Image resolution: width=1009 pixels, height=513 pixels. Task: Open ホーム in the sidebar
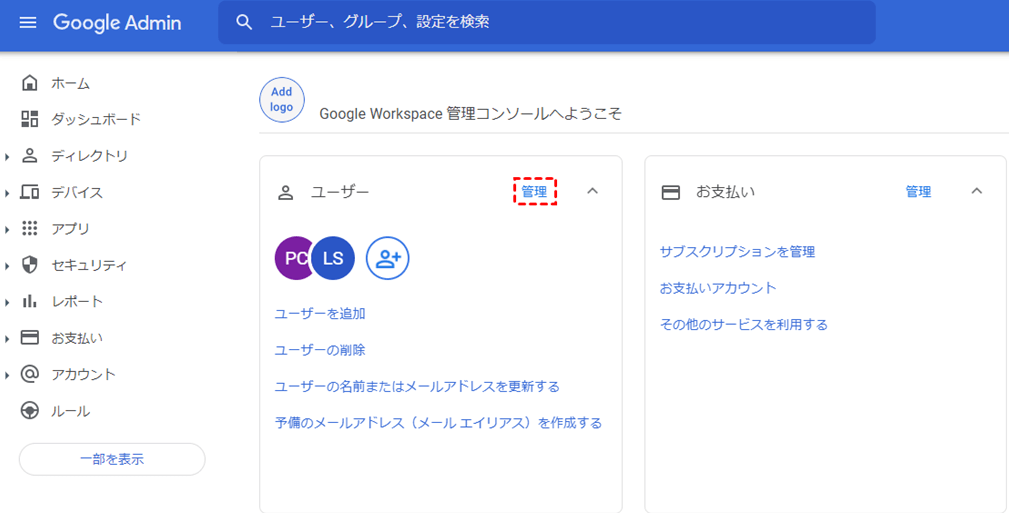(x=71, y=83)
